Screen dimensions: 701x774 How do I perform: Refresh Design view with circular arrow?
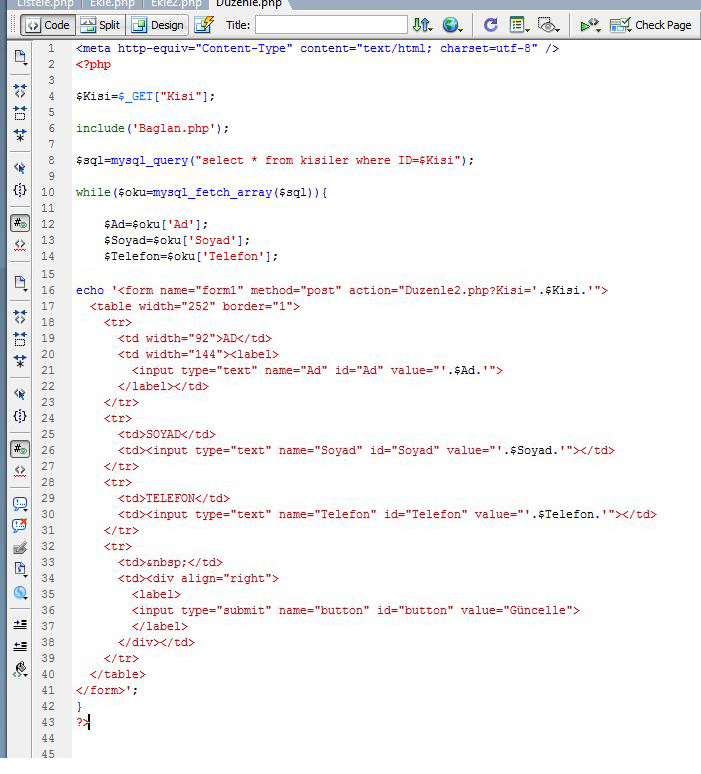coord(490,25)
